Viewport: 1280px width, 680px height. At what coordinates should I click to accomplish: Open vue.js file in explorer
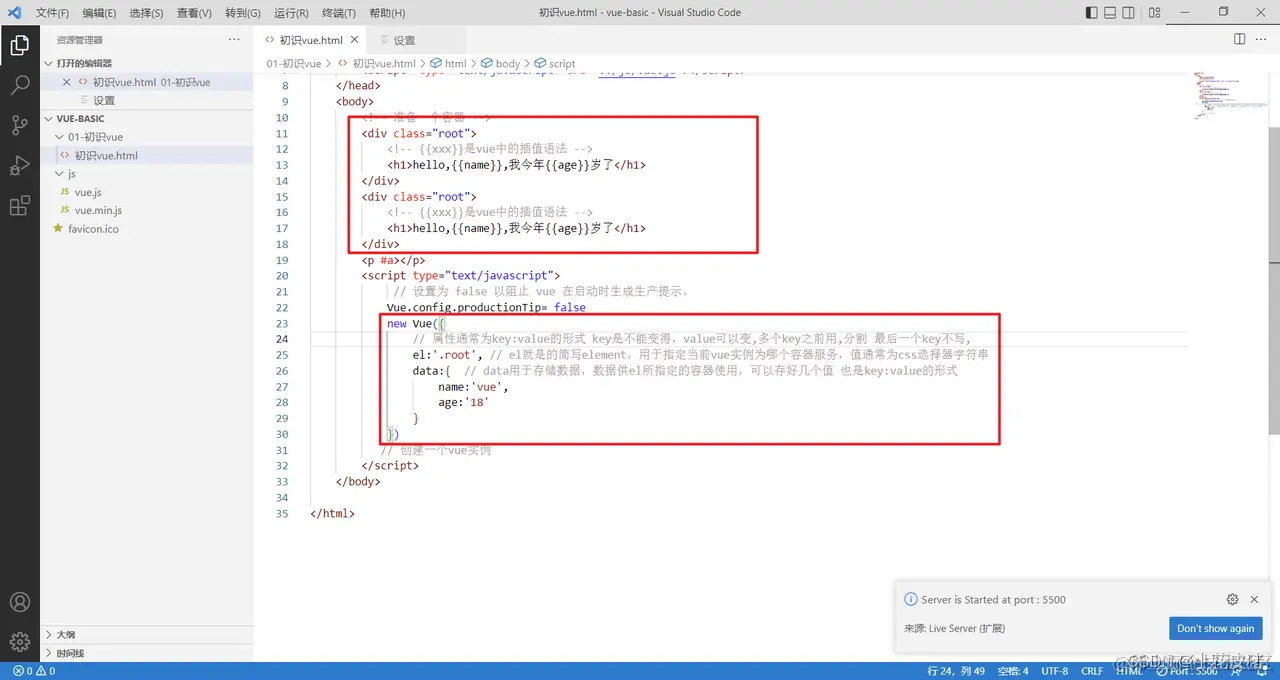pyautogui.click(x=146, y=192)
